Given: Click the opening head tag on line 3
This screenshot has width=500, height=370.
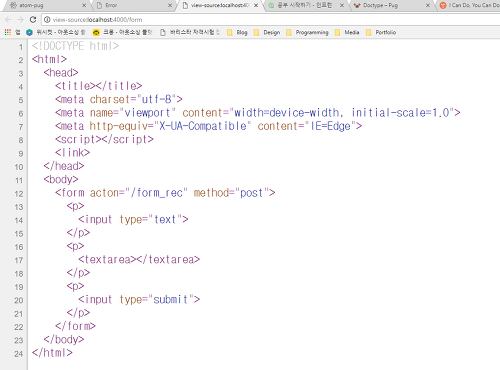Looking at the screenshot, I should (x=61, y=73).
